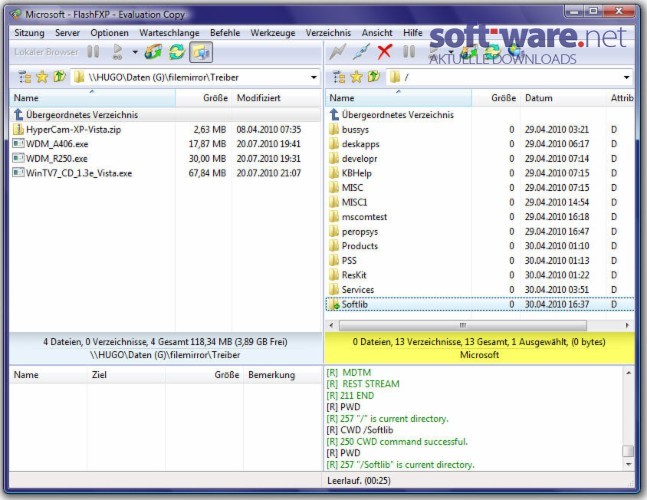The image size is (647, 500).
Task: Click the right arrow of horizontal scrollbar
Action: pos(627,325)
